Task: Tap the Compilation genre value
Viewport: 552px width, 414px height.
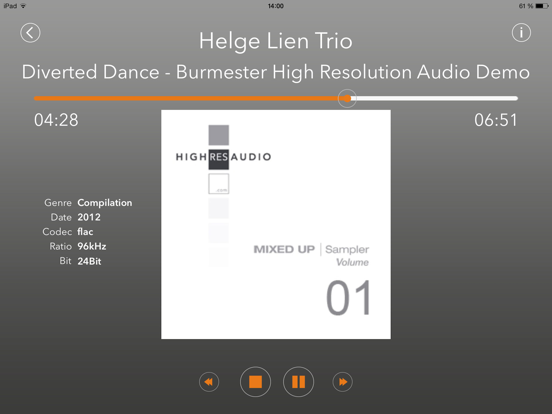Action: 105,203
